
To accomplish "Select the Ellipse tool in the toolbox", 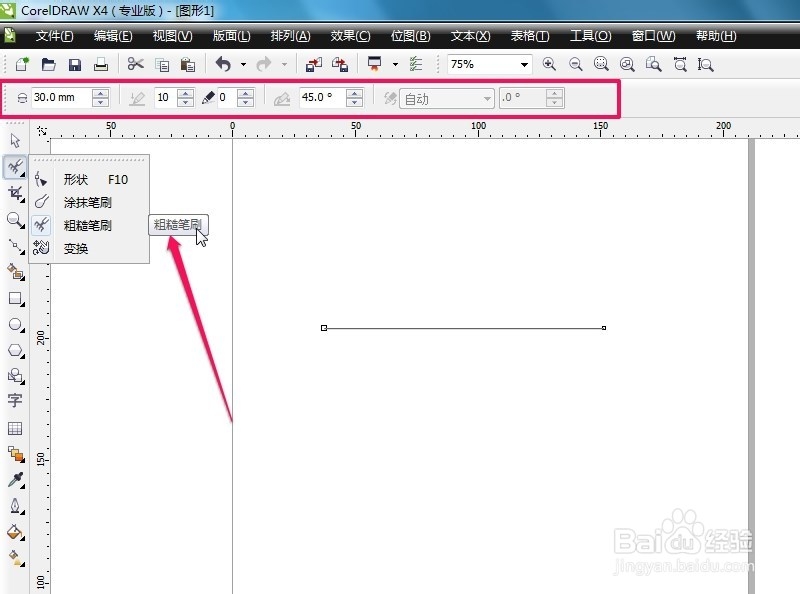I will tap(15, 325).
